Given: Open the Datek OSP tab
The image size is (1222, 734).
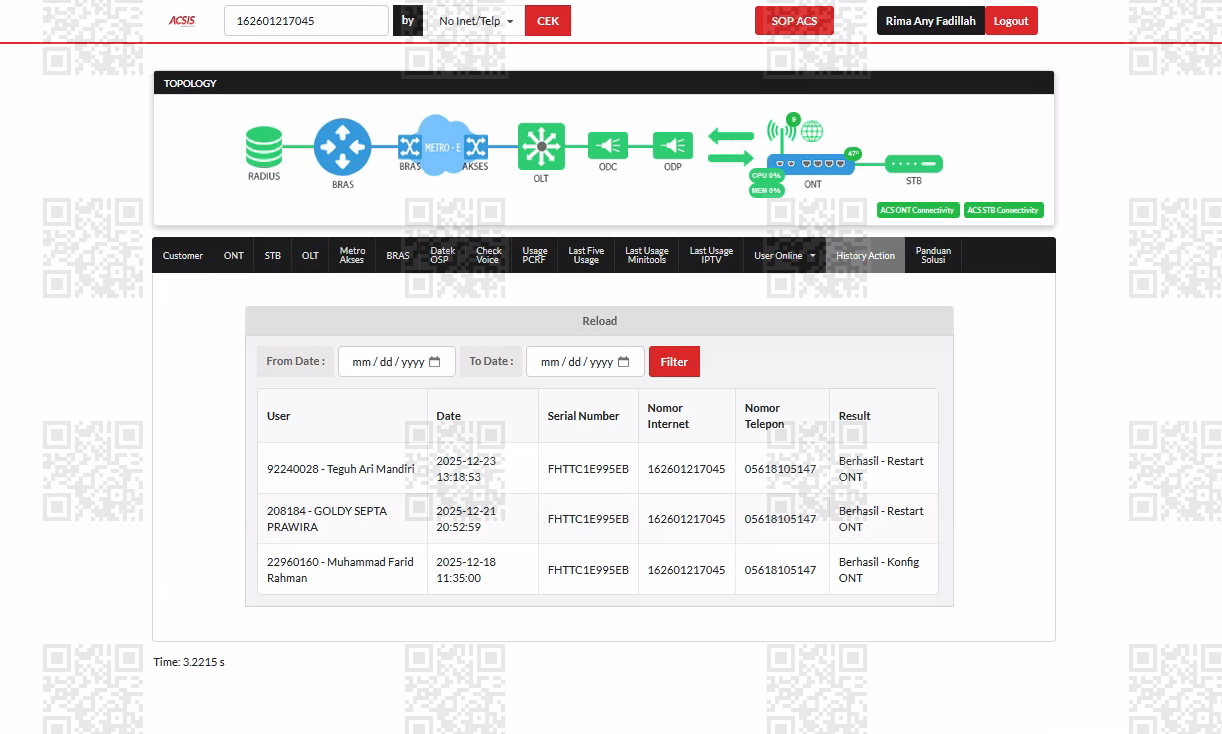Looking at the screenshot, I should pos(442,256).
